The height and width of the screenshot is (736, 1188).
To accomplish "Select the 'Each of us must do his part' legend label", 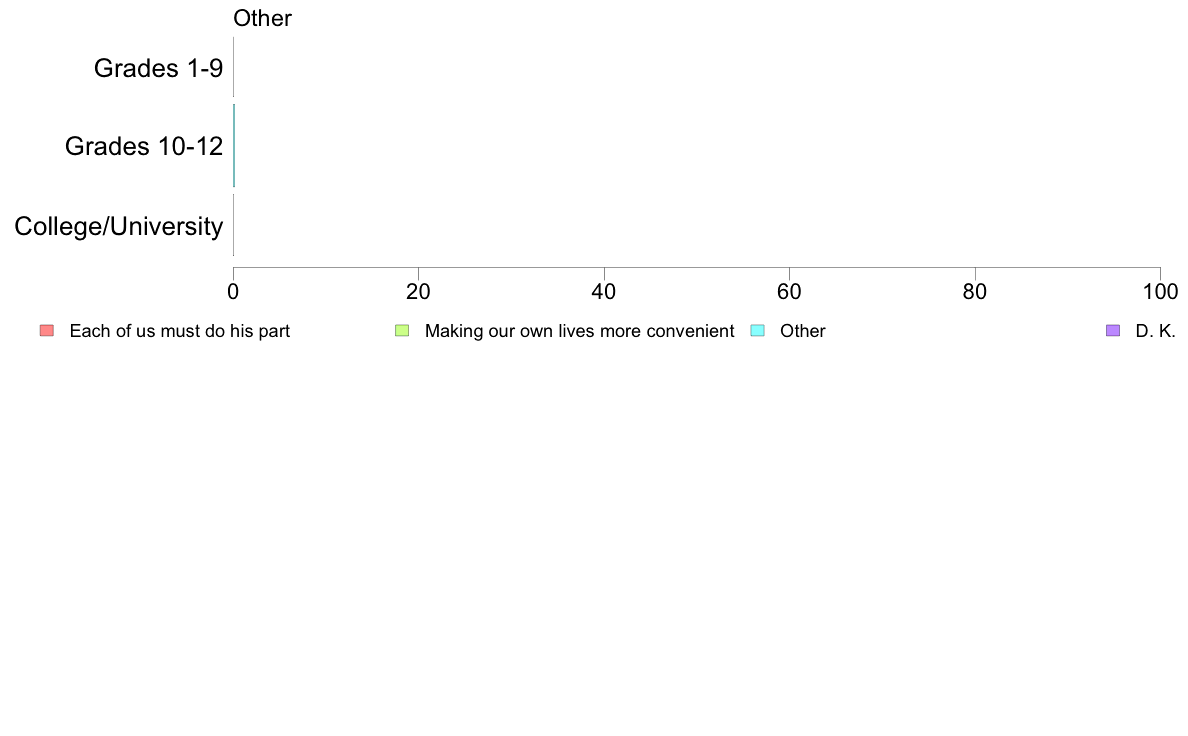I will point(180,331).
